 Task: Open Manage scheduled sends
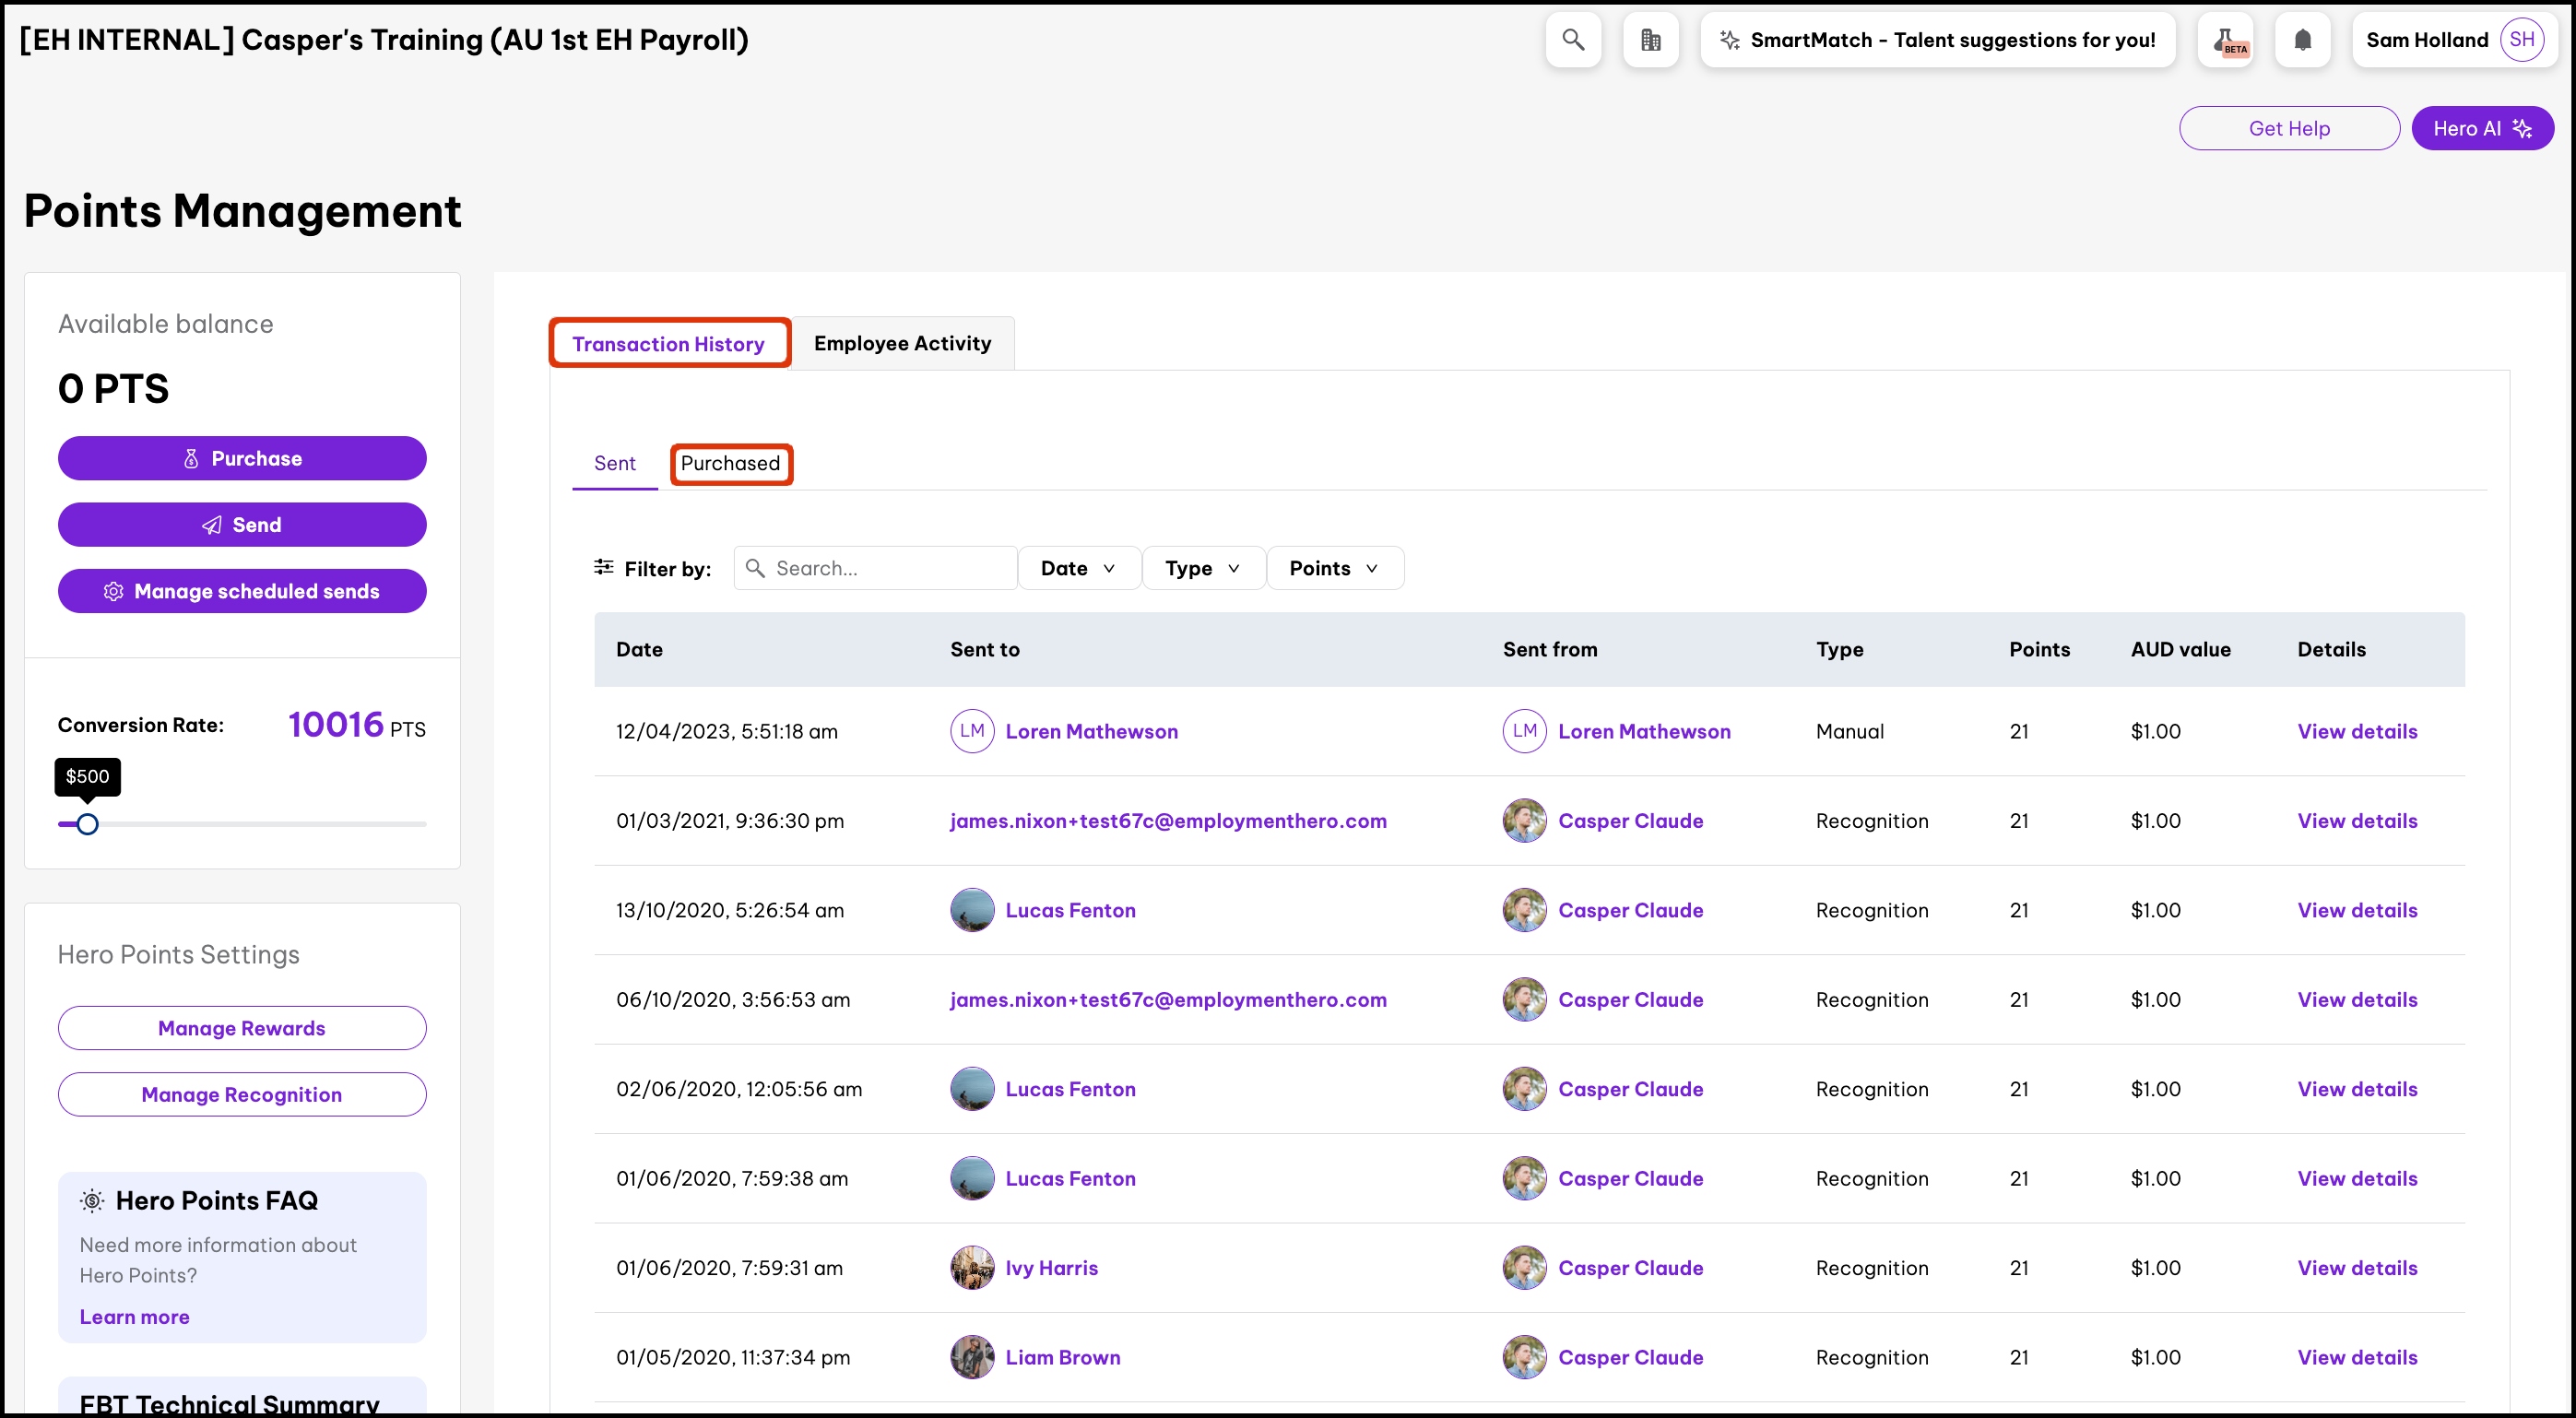tap(242, 591)
